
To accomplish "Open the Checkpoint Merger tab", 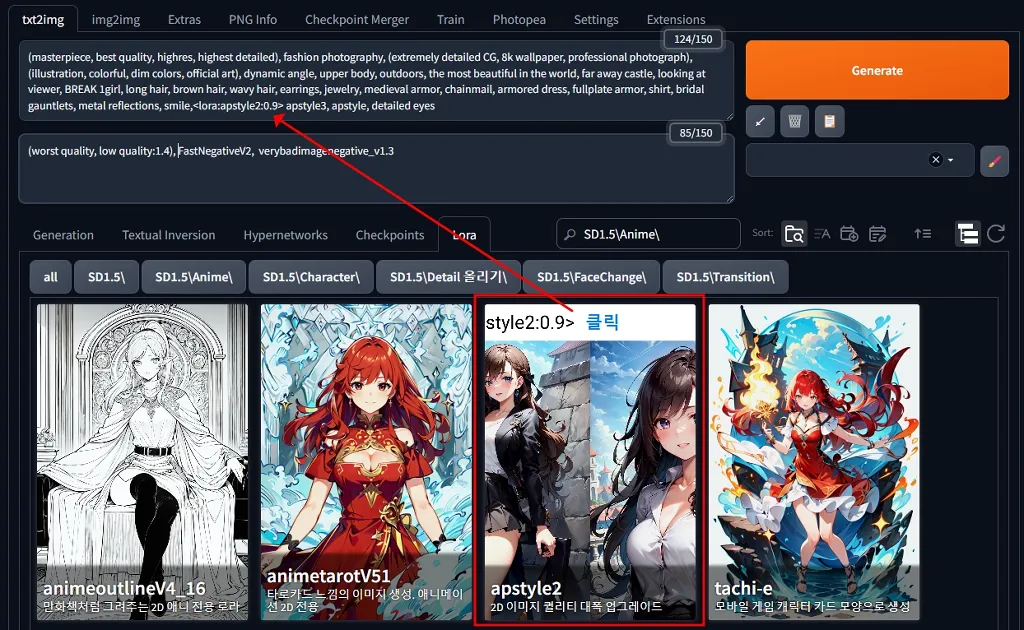I will pyautogui.click(x=357, y=18).
